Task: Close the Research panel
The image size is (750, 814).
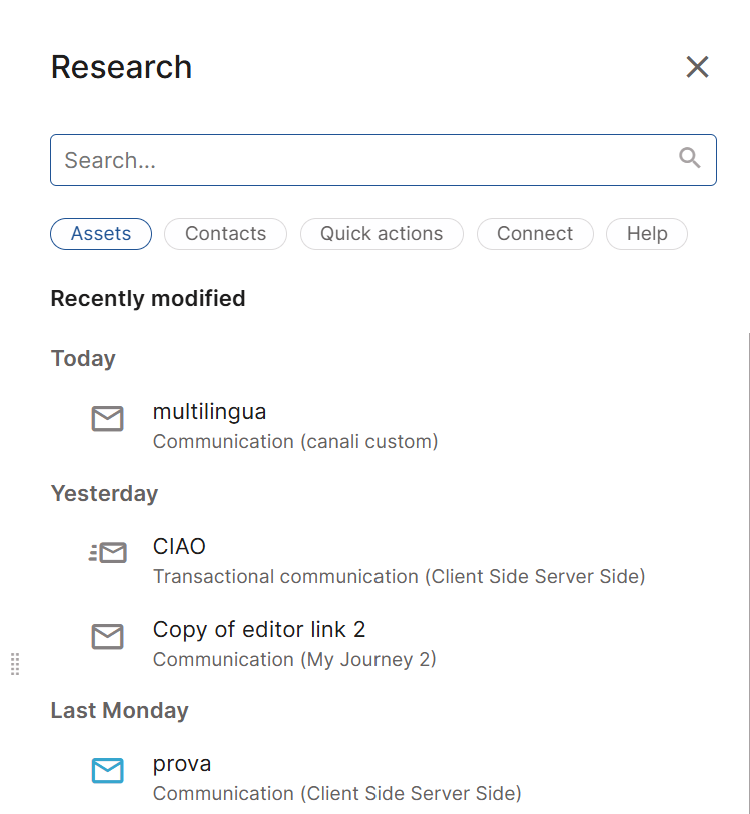Action: click(x=697, y=67)
